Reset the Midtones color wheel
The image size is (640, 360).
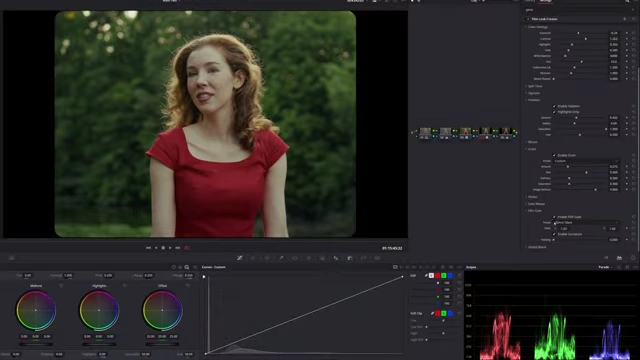coord(61,286)
